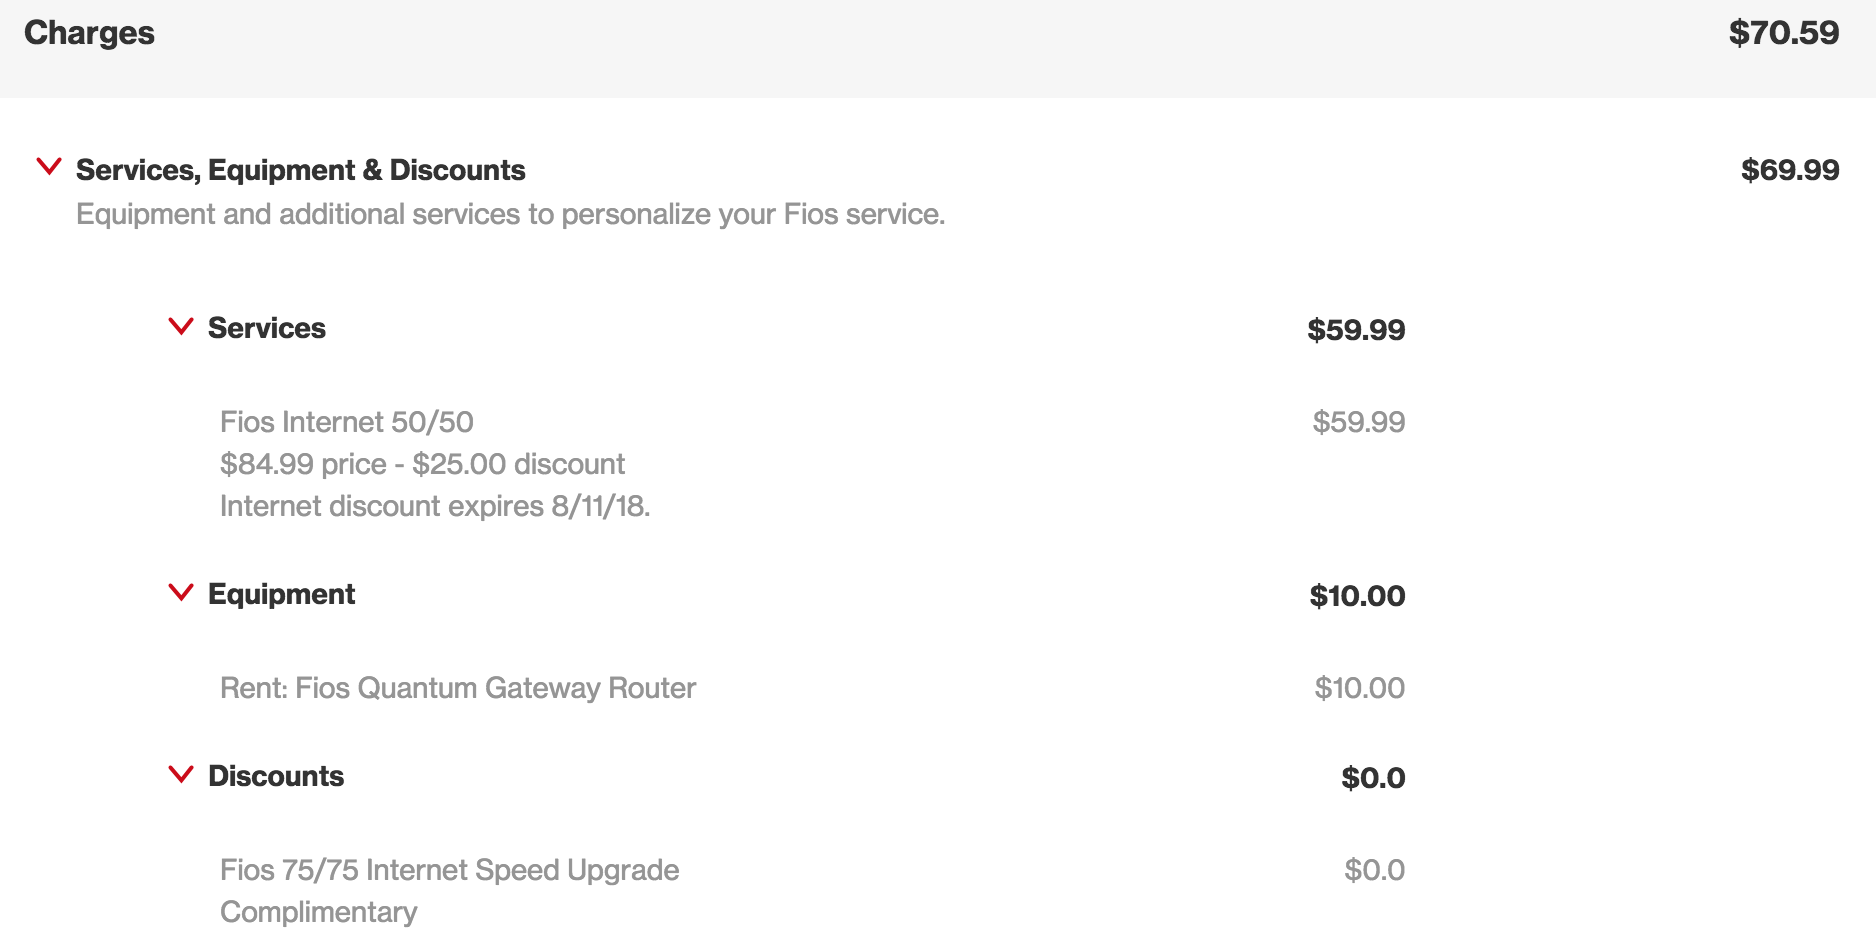The image size is (1876, 950).
Task: Select the Services, Equipment & Discounts heading
Action: point(300,170)
